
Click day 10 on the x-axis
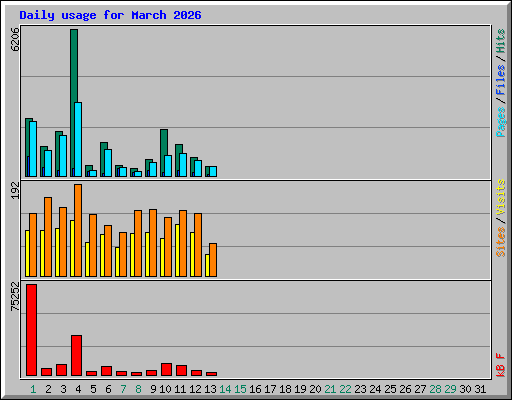click(165, 389)
